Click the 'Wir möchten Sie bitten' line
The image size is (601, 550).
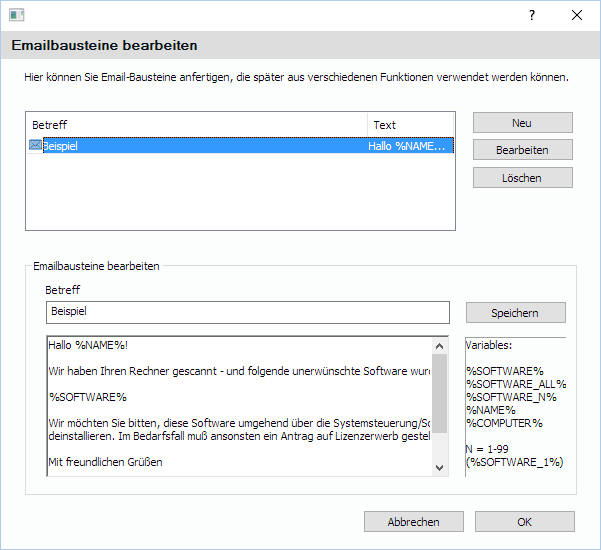coord(240,423)
